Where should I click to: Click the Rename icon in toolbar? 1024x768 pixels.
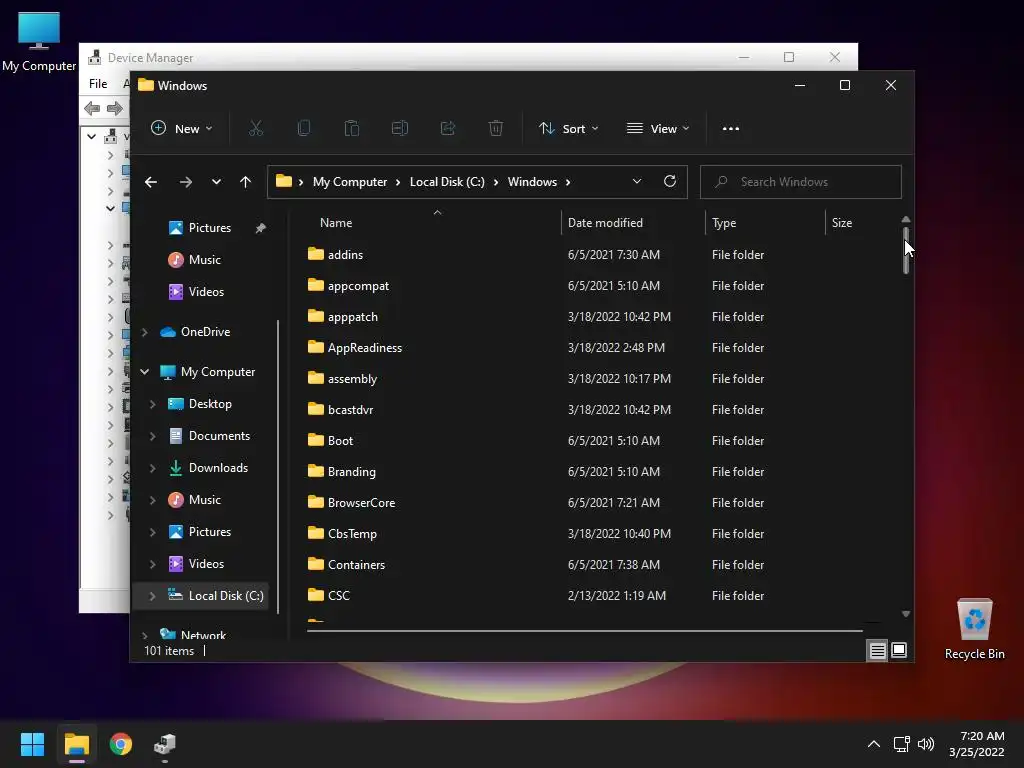coord(400,129)
